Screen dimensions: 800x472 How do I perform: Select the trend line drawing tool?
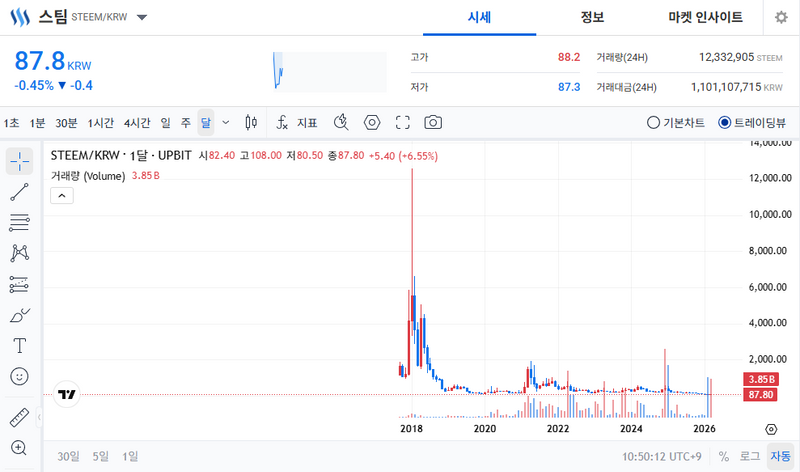click(x=19, y=192)
